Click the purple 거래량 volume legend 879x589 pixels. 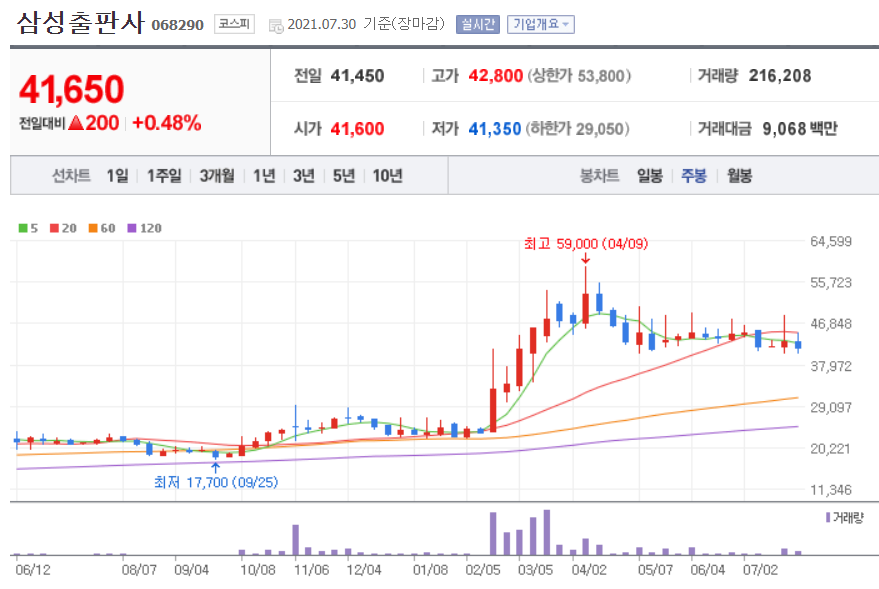[844, 517]
